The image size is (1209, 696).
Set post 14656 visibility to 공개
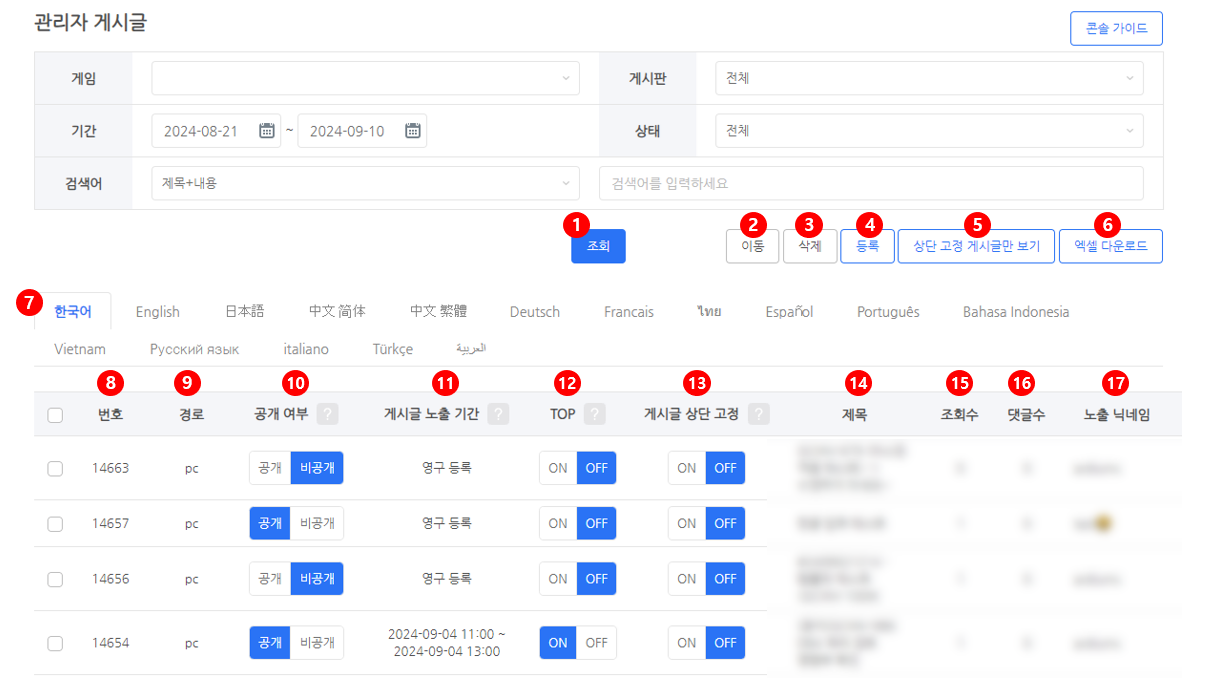pos(270,579)
